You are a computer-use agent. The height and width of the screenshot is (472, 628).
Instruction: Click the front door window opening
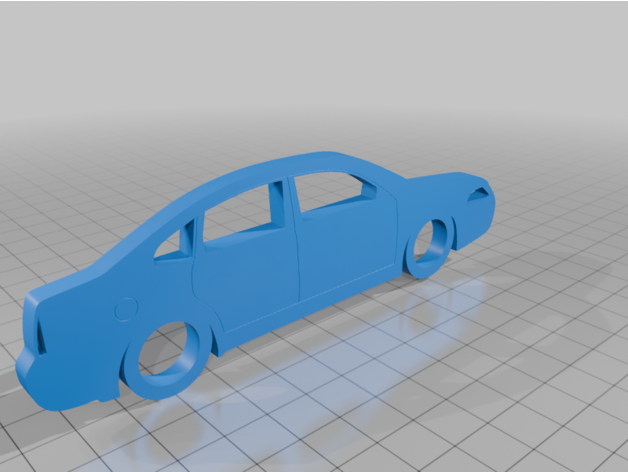point(328,192)
